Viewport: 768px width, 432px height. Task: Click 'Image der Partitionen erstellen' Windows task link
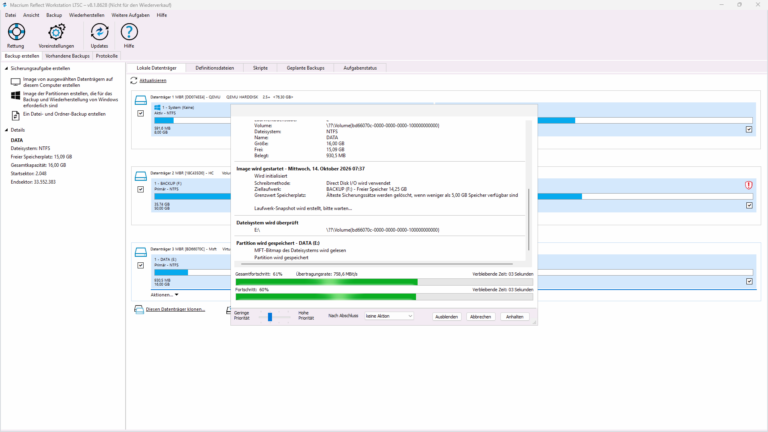click(71, 99)
